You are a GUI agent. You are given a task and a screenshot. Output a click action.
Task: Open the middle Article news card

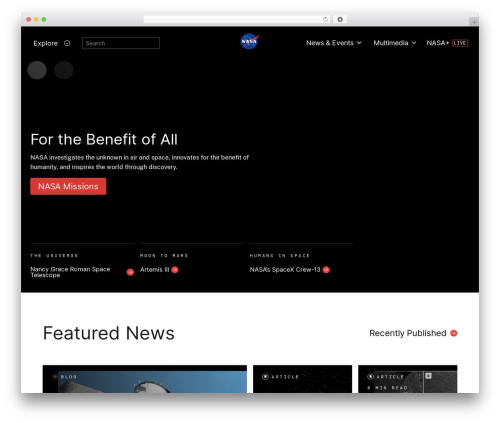pos(302,379)
